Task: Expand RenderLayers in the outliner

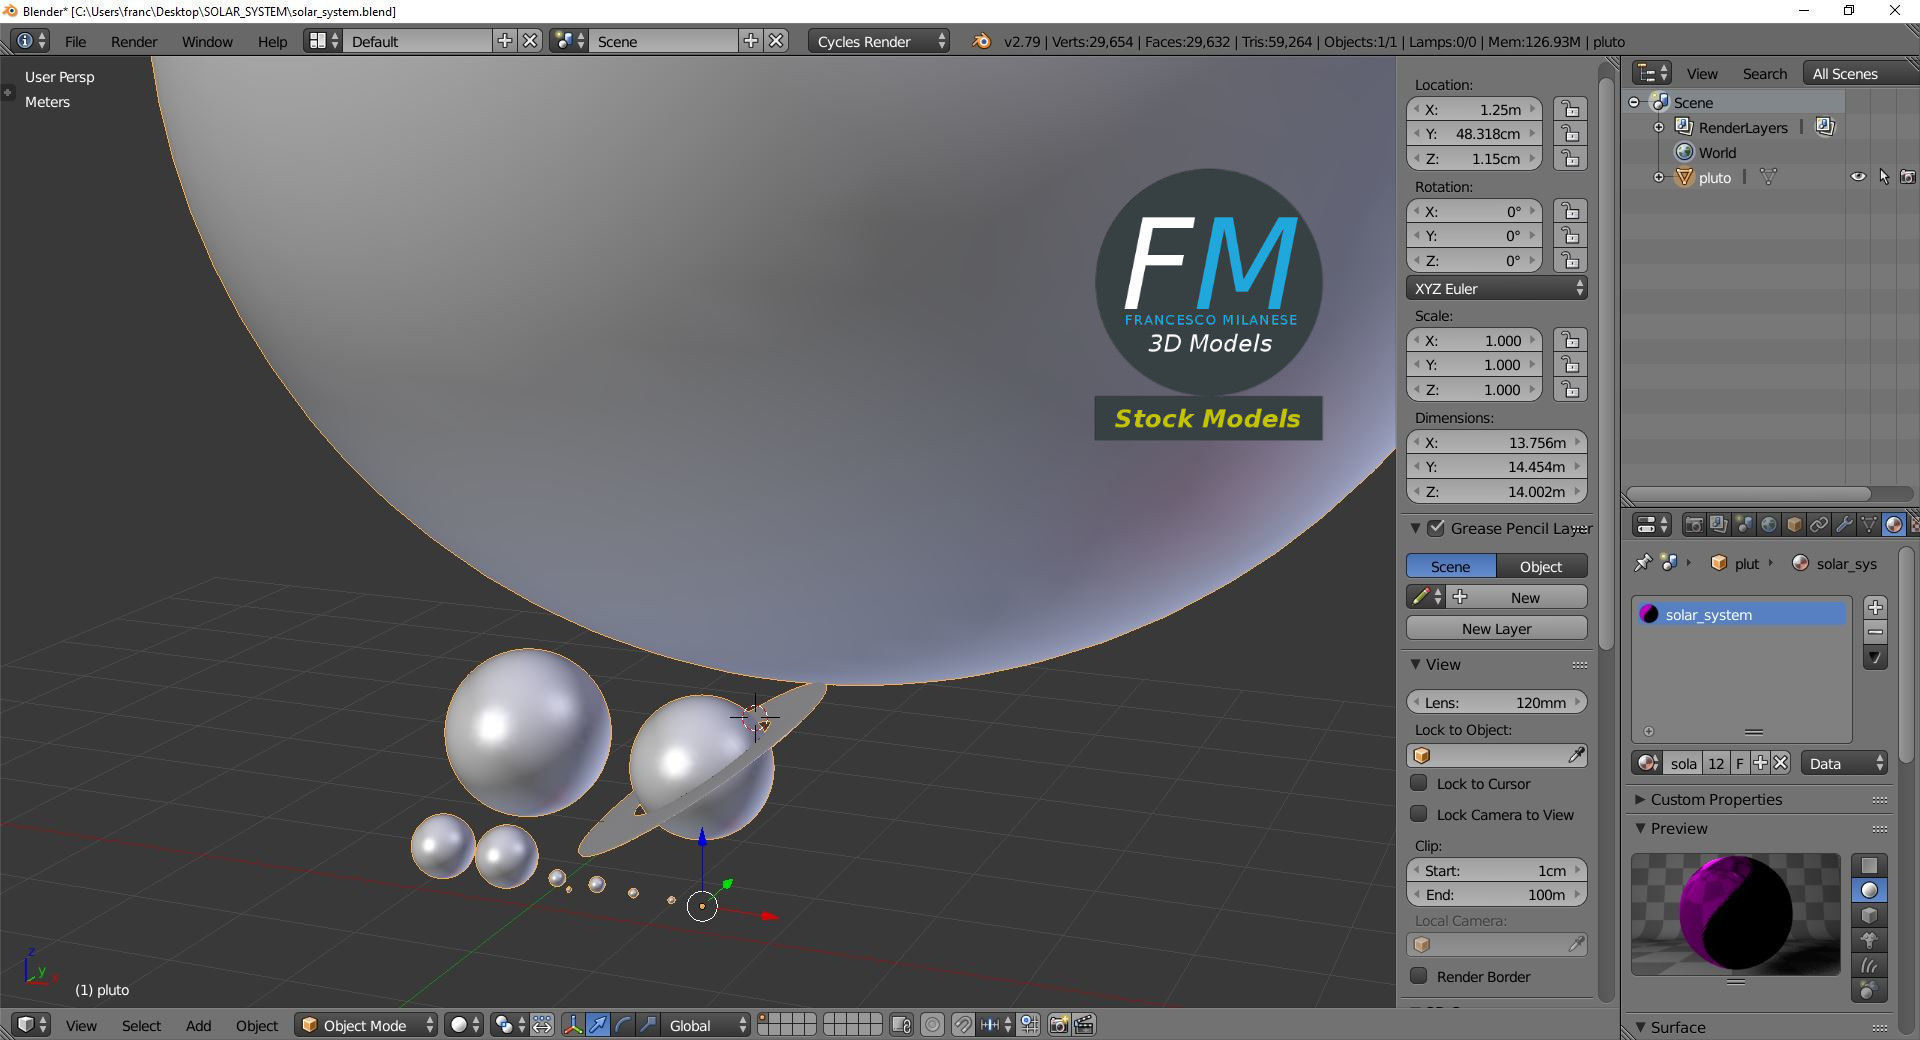Action: click(x=1659, y=127)
